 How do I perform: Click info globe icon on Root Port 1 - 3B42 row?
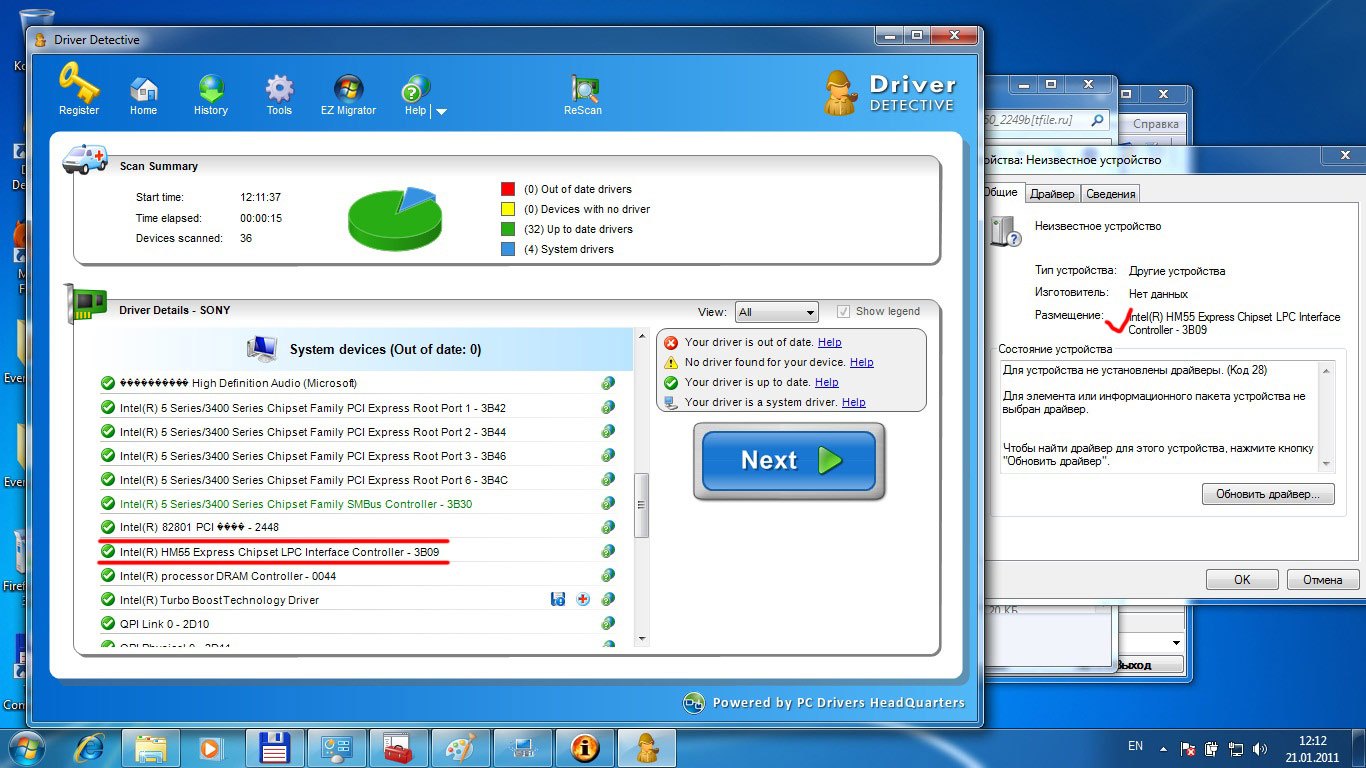[608, 408]
